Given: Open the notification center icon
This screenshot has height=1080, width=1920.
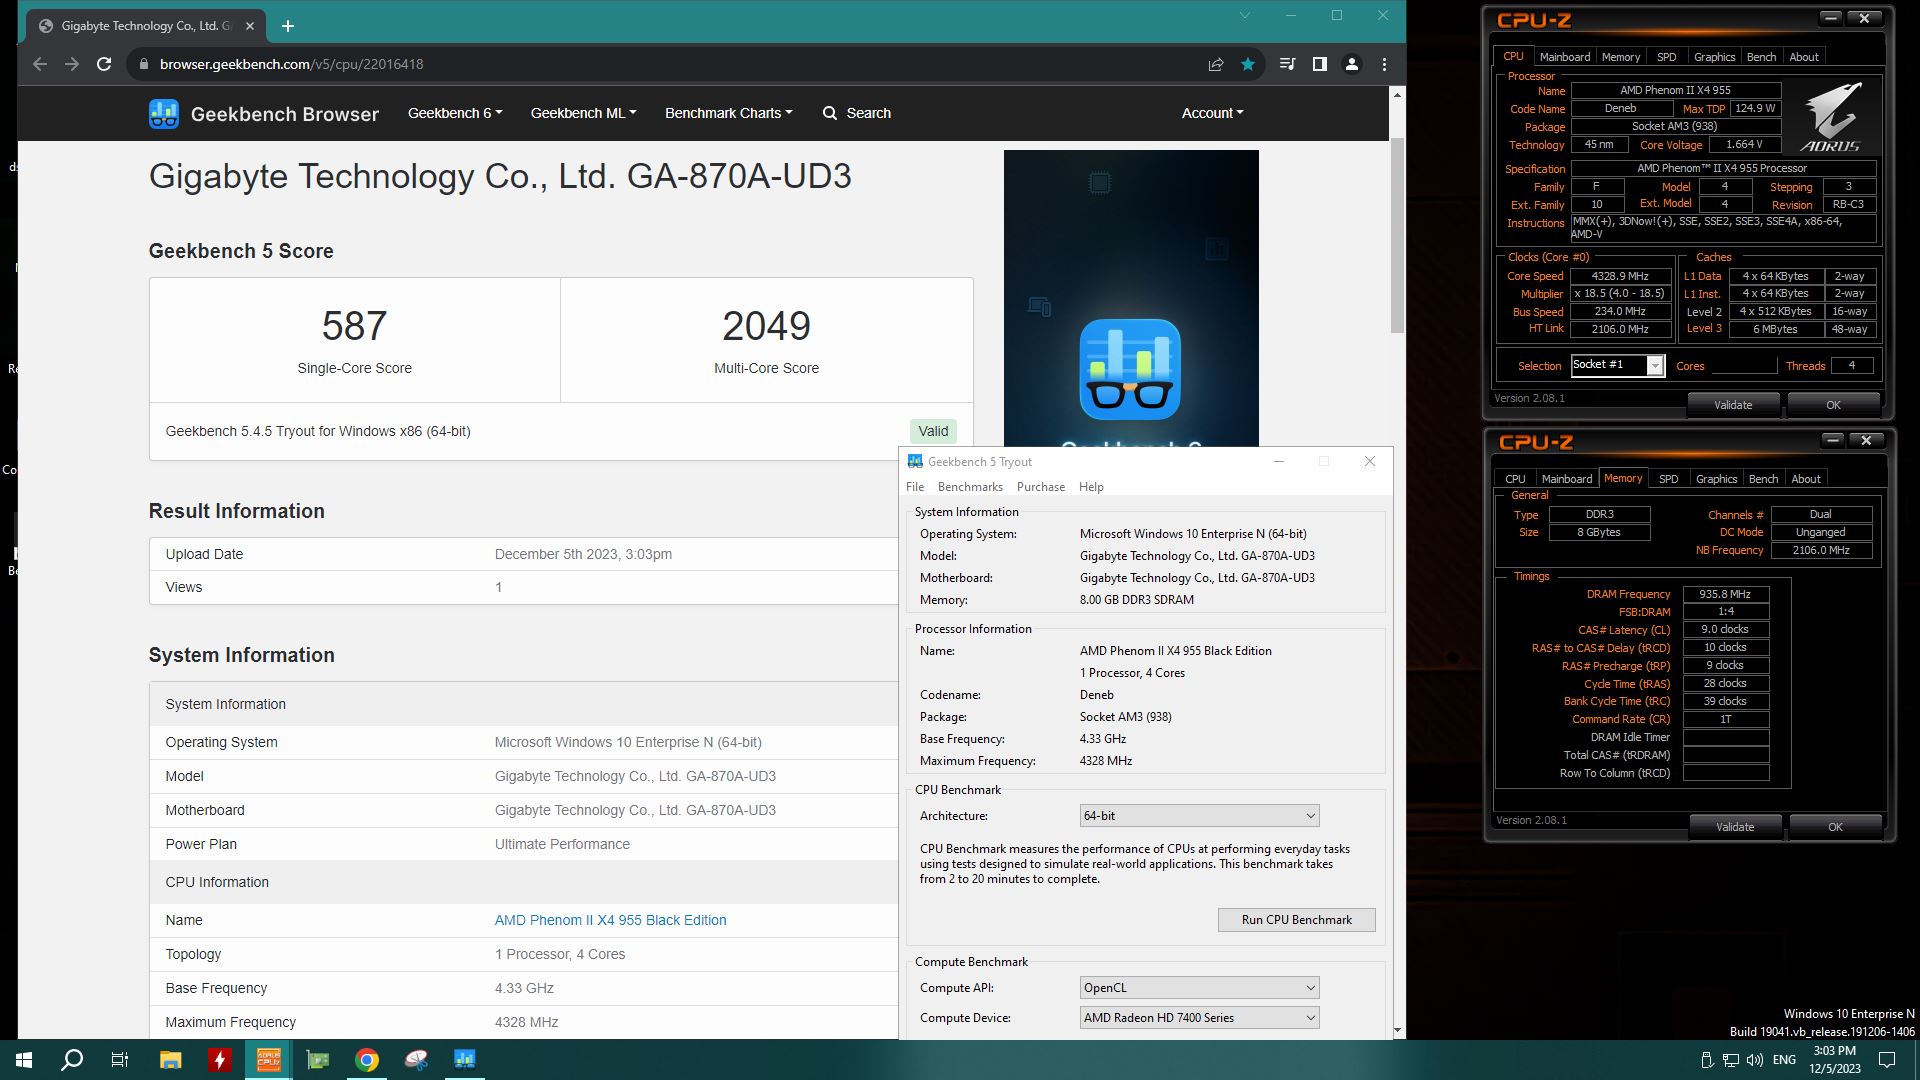Looking at the screenshot, I should [1887, 1060].
